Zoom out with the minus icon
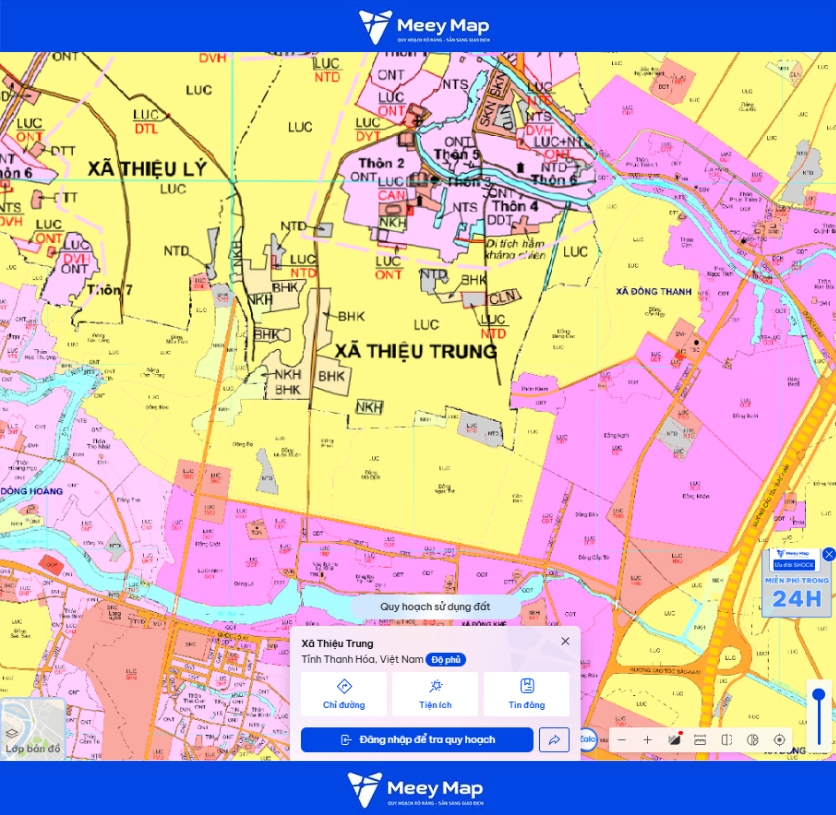 tap(622, 740)
